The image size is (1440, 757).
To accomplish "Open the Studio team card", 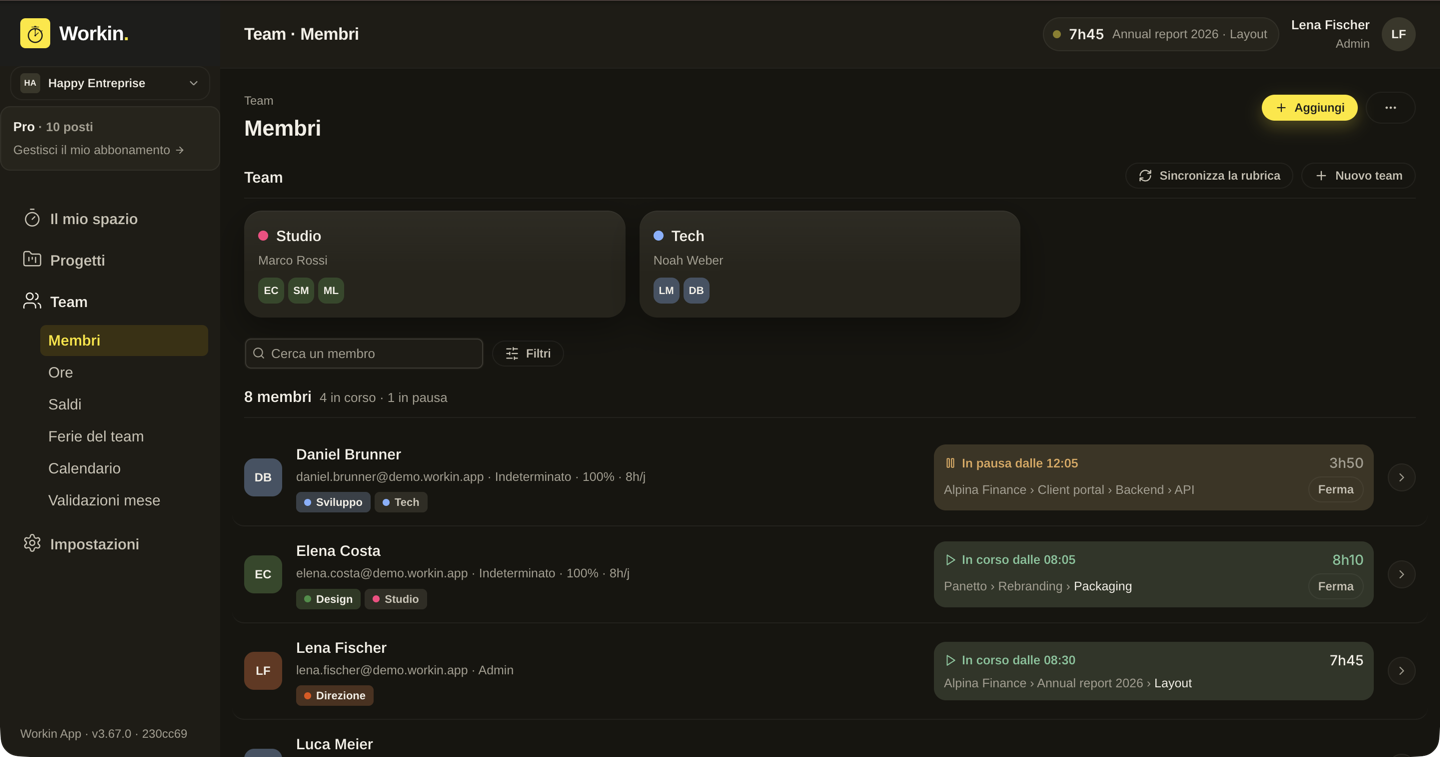I will (435, 264).
